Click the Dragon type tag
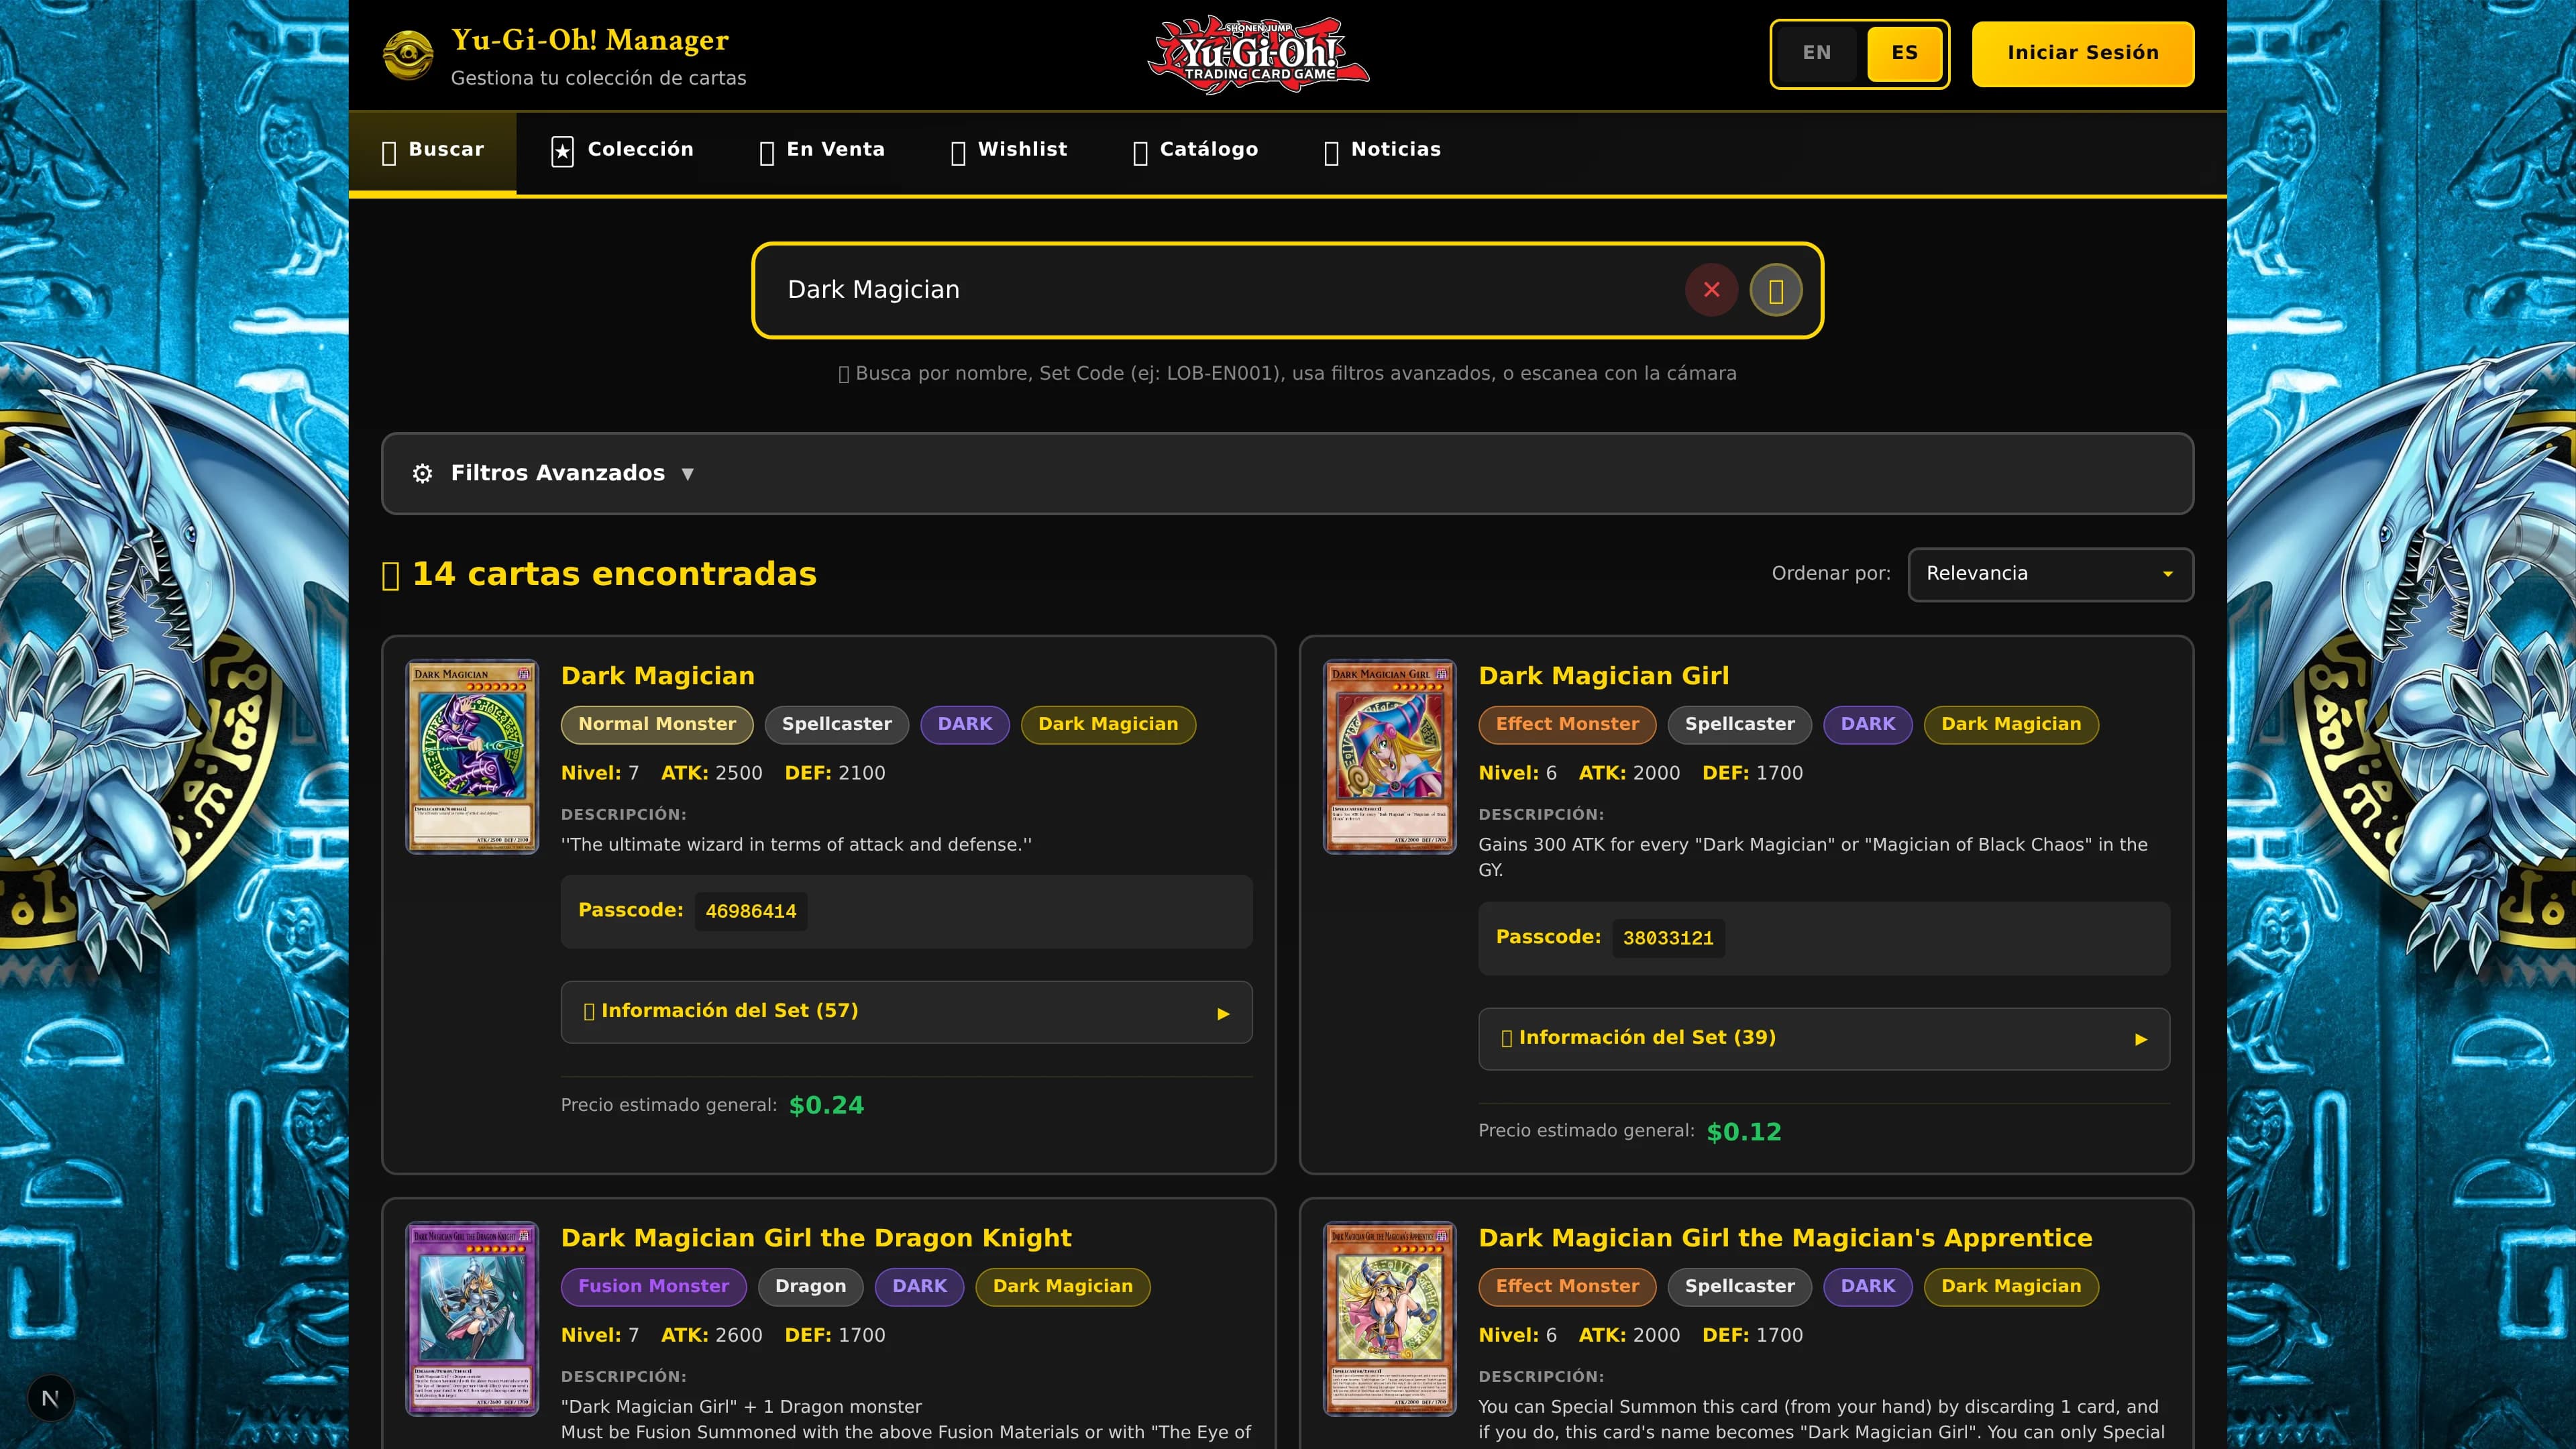Viewport: 2576px width, 1449px height. (x=811, y=1286)
